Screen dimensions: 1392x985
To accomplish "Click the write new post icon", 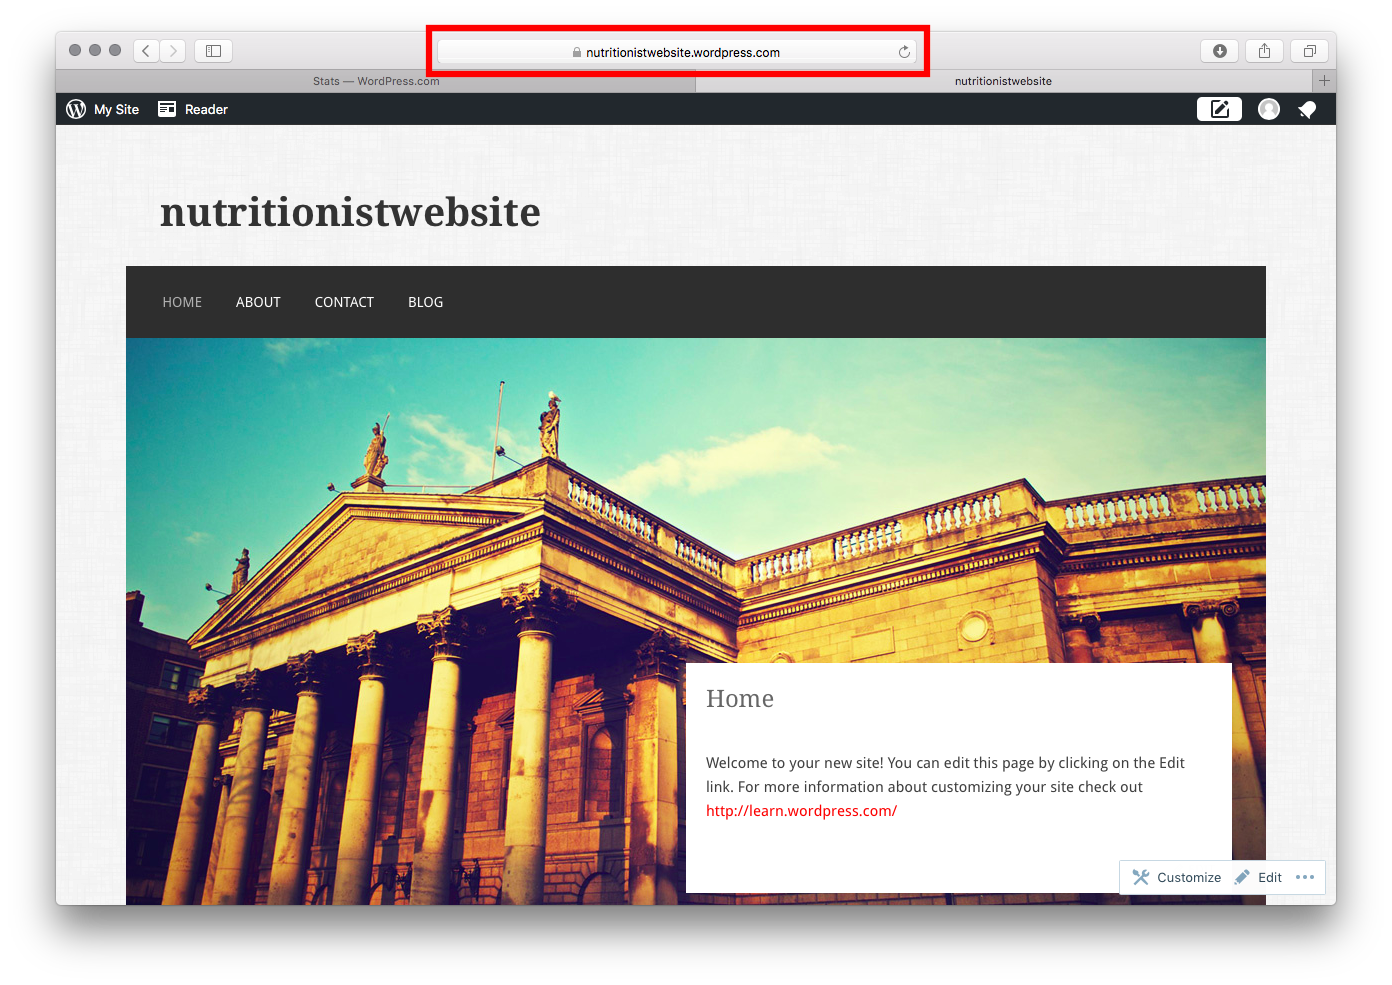I will 1219,109.
